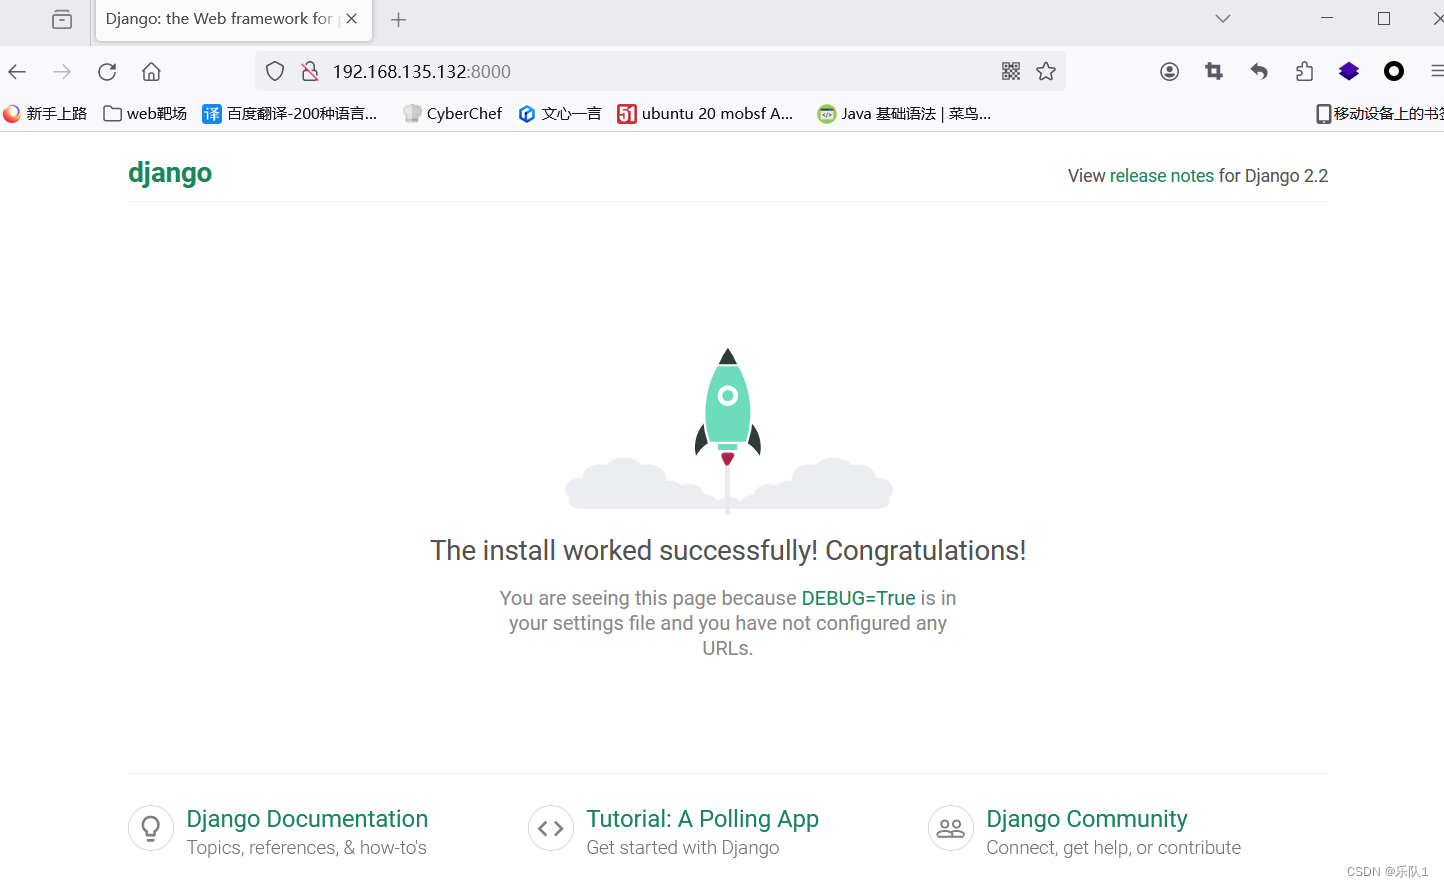This screenshot has width=1444, height=887.
Task: Close the Django browser tab
Action: [352, 19]
